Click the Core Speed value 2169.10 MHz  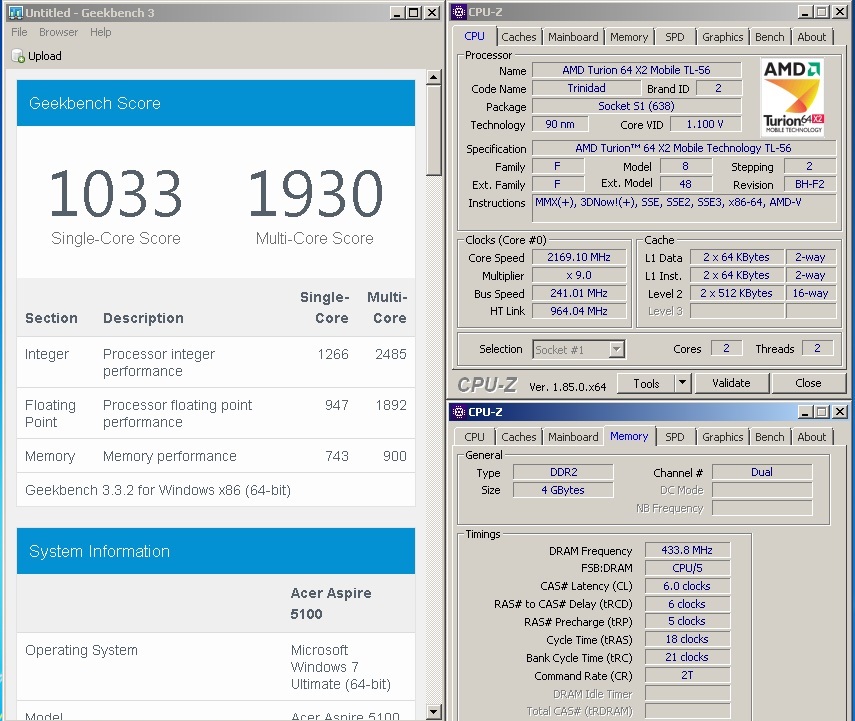pos(579,257)
